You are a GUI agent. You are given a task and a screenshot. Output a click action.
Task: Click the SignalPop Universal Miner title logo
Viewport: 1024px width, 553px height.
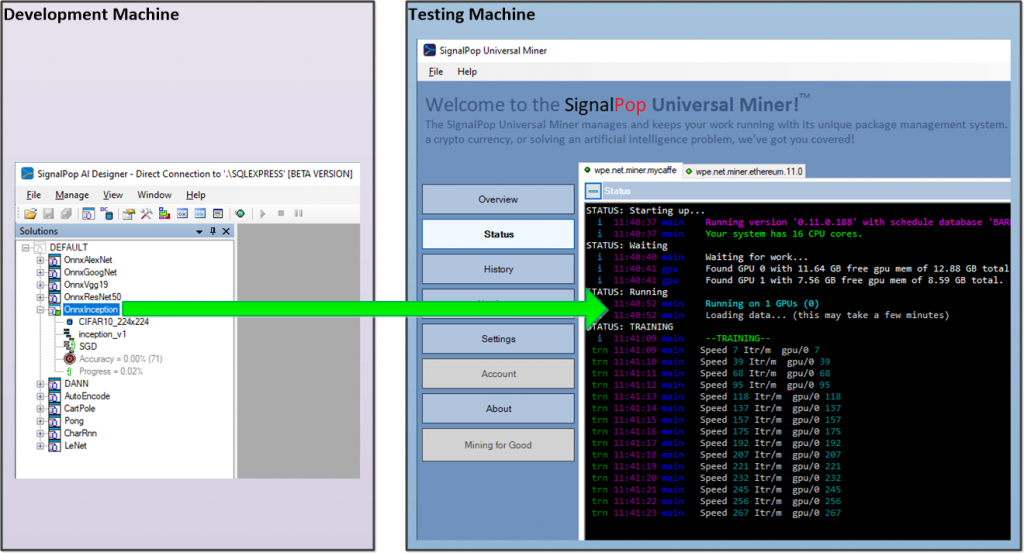point(429,50)
